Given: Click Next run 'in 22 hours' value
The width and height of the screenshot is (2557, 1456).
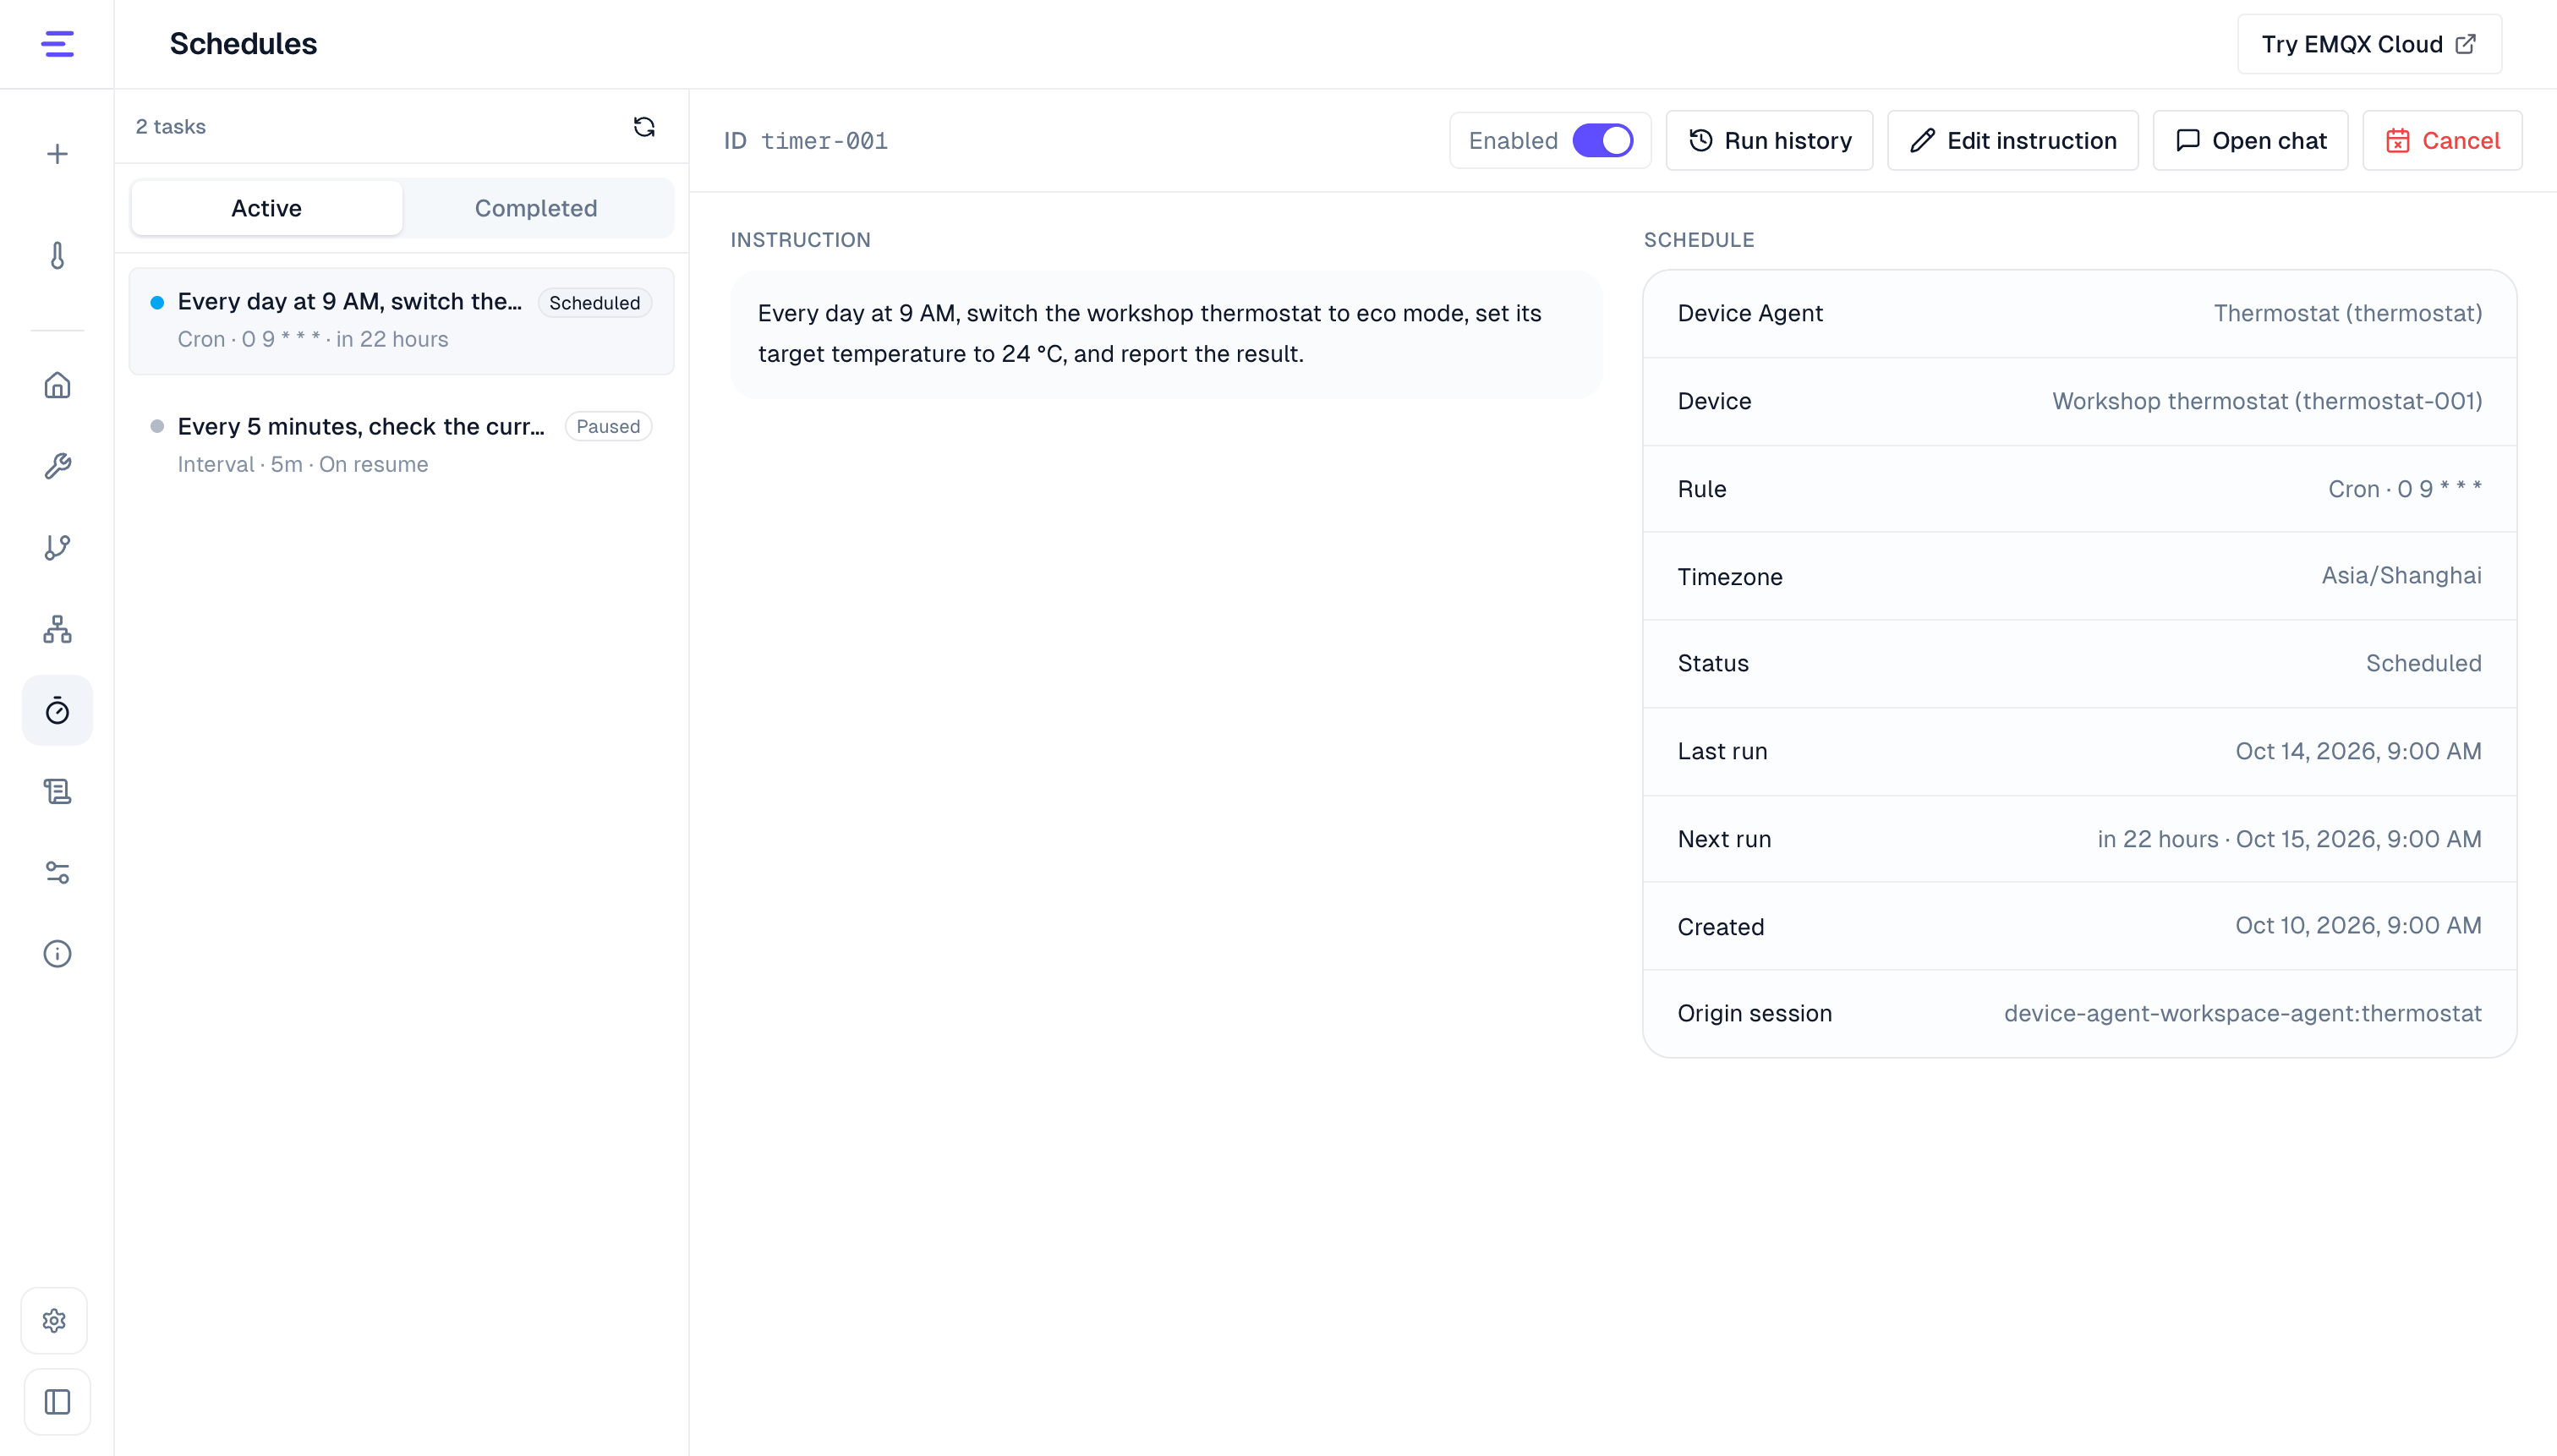Looking at the screenshot, I should point(2289,839).
